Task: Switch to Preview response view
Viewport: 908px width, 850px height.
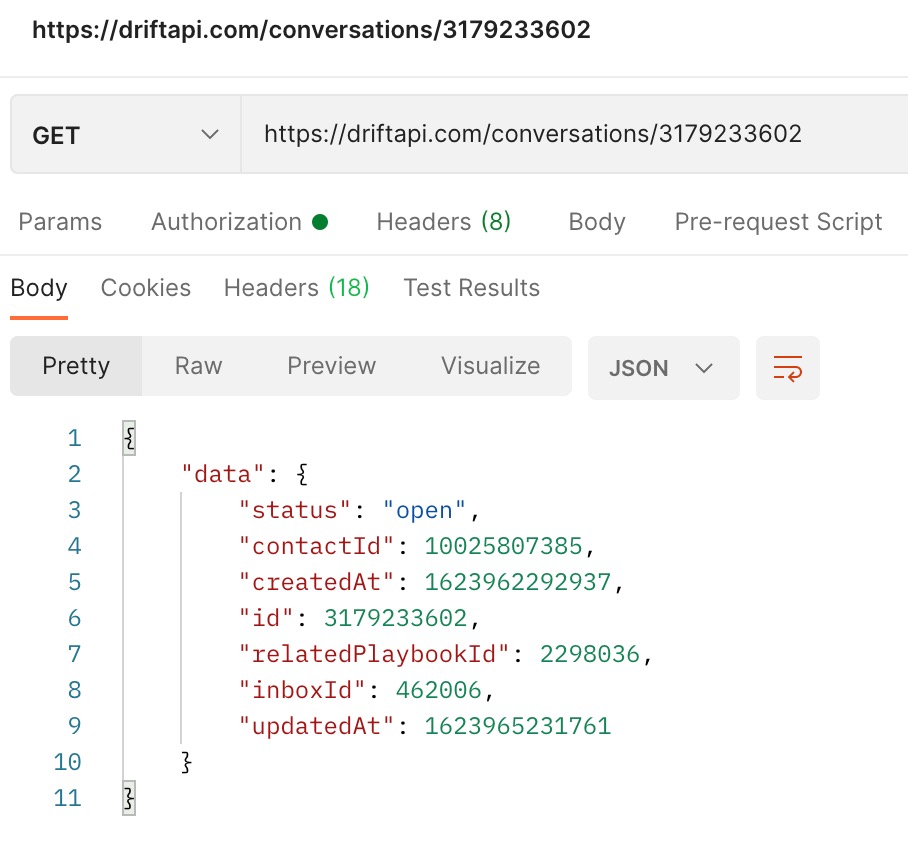Action: (331, 366)
